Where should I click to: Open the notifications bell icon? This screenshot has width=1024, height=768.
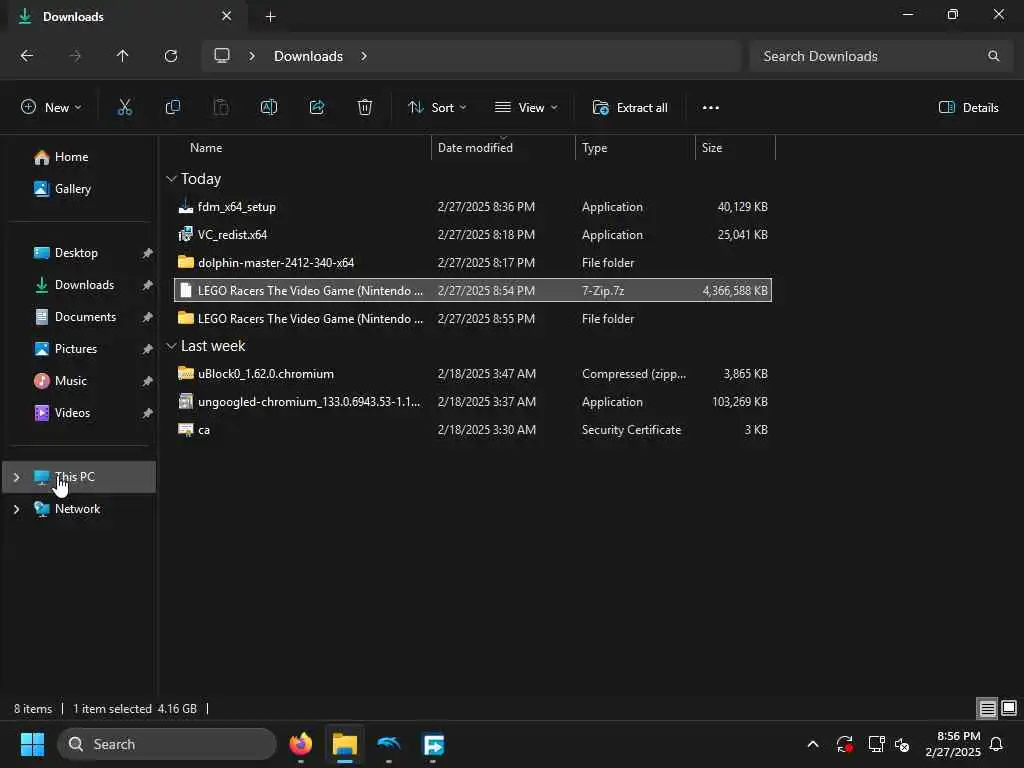click(x=996, y=744)
